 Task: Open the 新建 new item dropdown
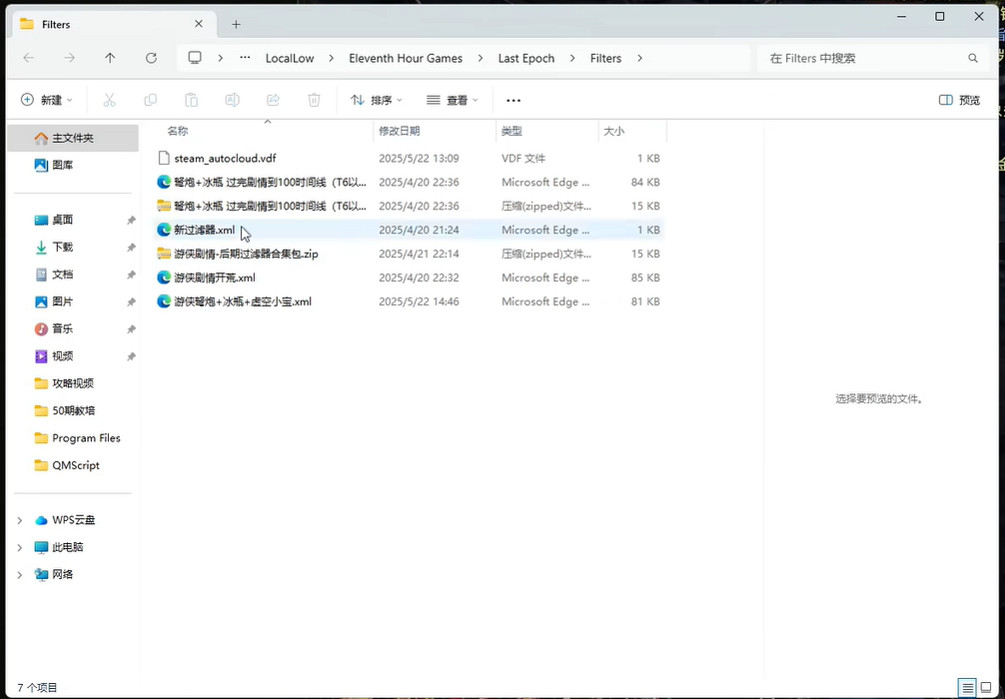45,100
